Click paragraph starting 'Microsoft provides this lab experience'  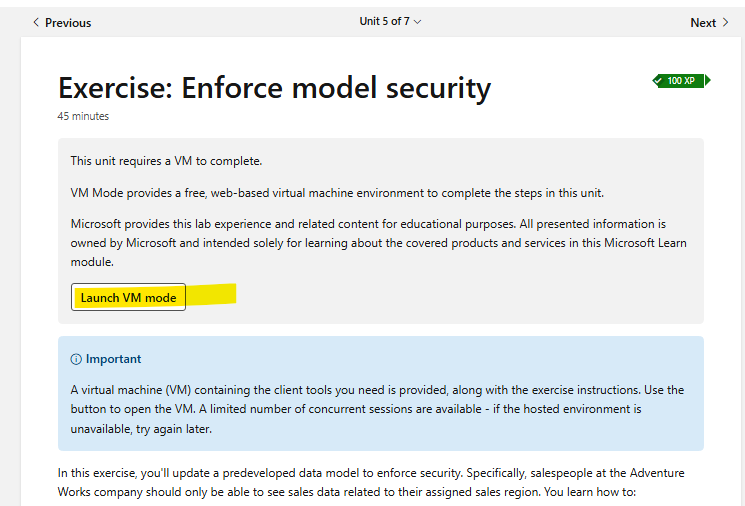coord(379,243)
